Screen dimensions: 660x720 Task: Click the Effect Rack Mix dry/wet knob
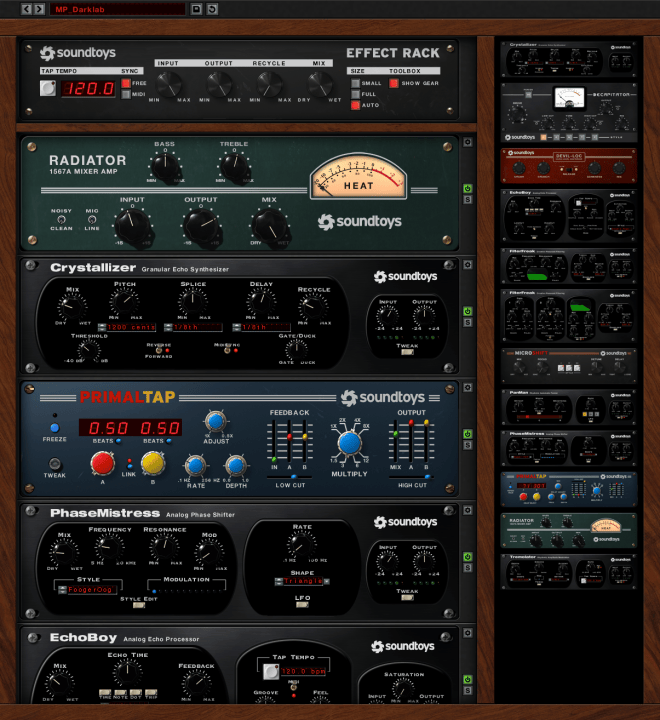[x=320, y=84]
